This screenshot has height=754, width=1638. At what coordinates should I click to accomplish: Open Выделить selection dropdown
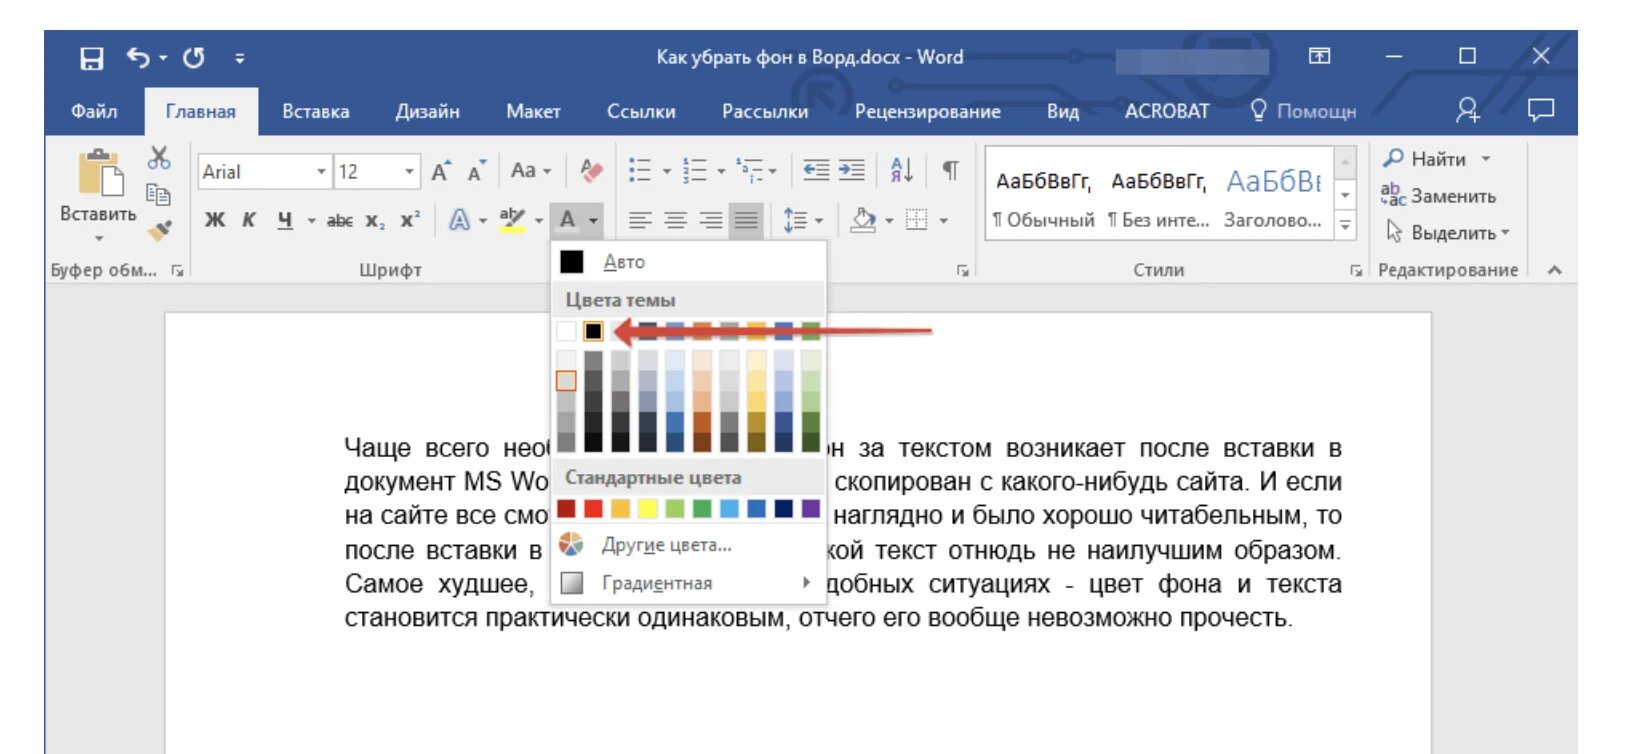click(x=1447, y=233)
